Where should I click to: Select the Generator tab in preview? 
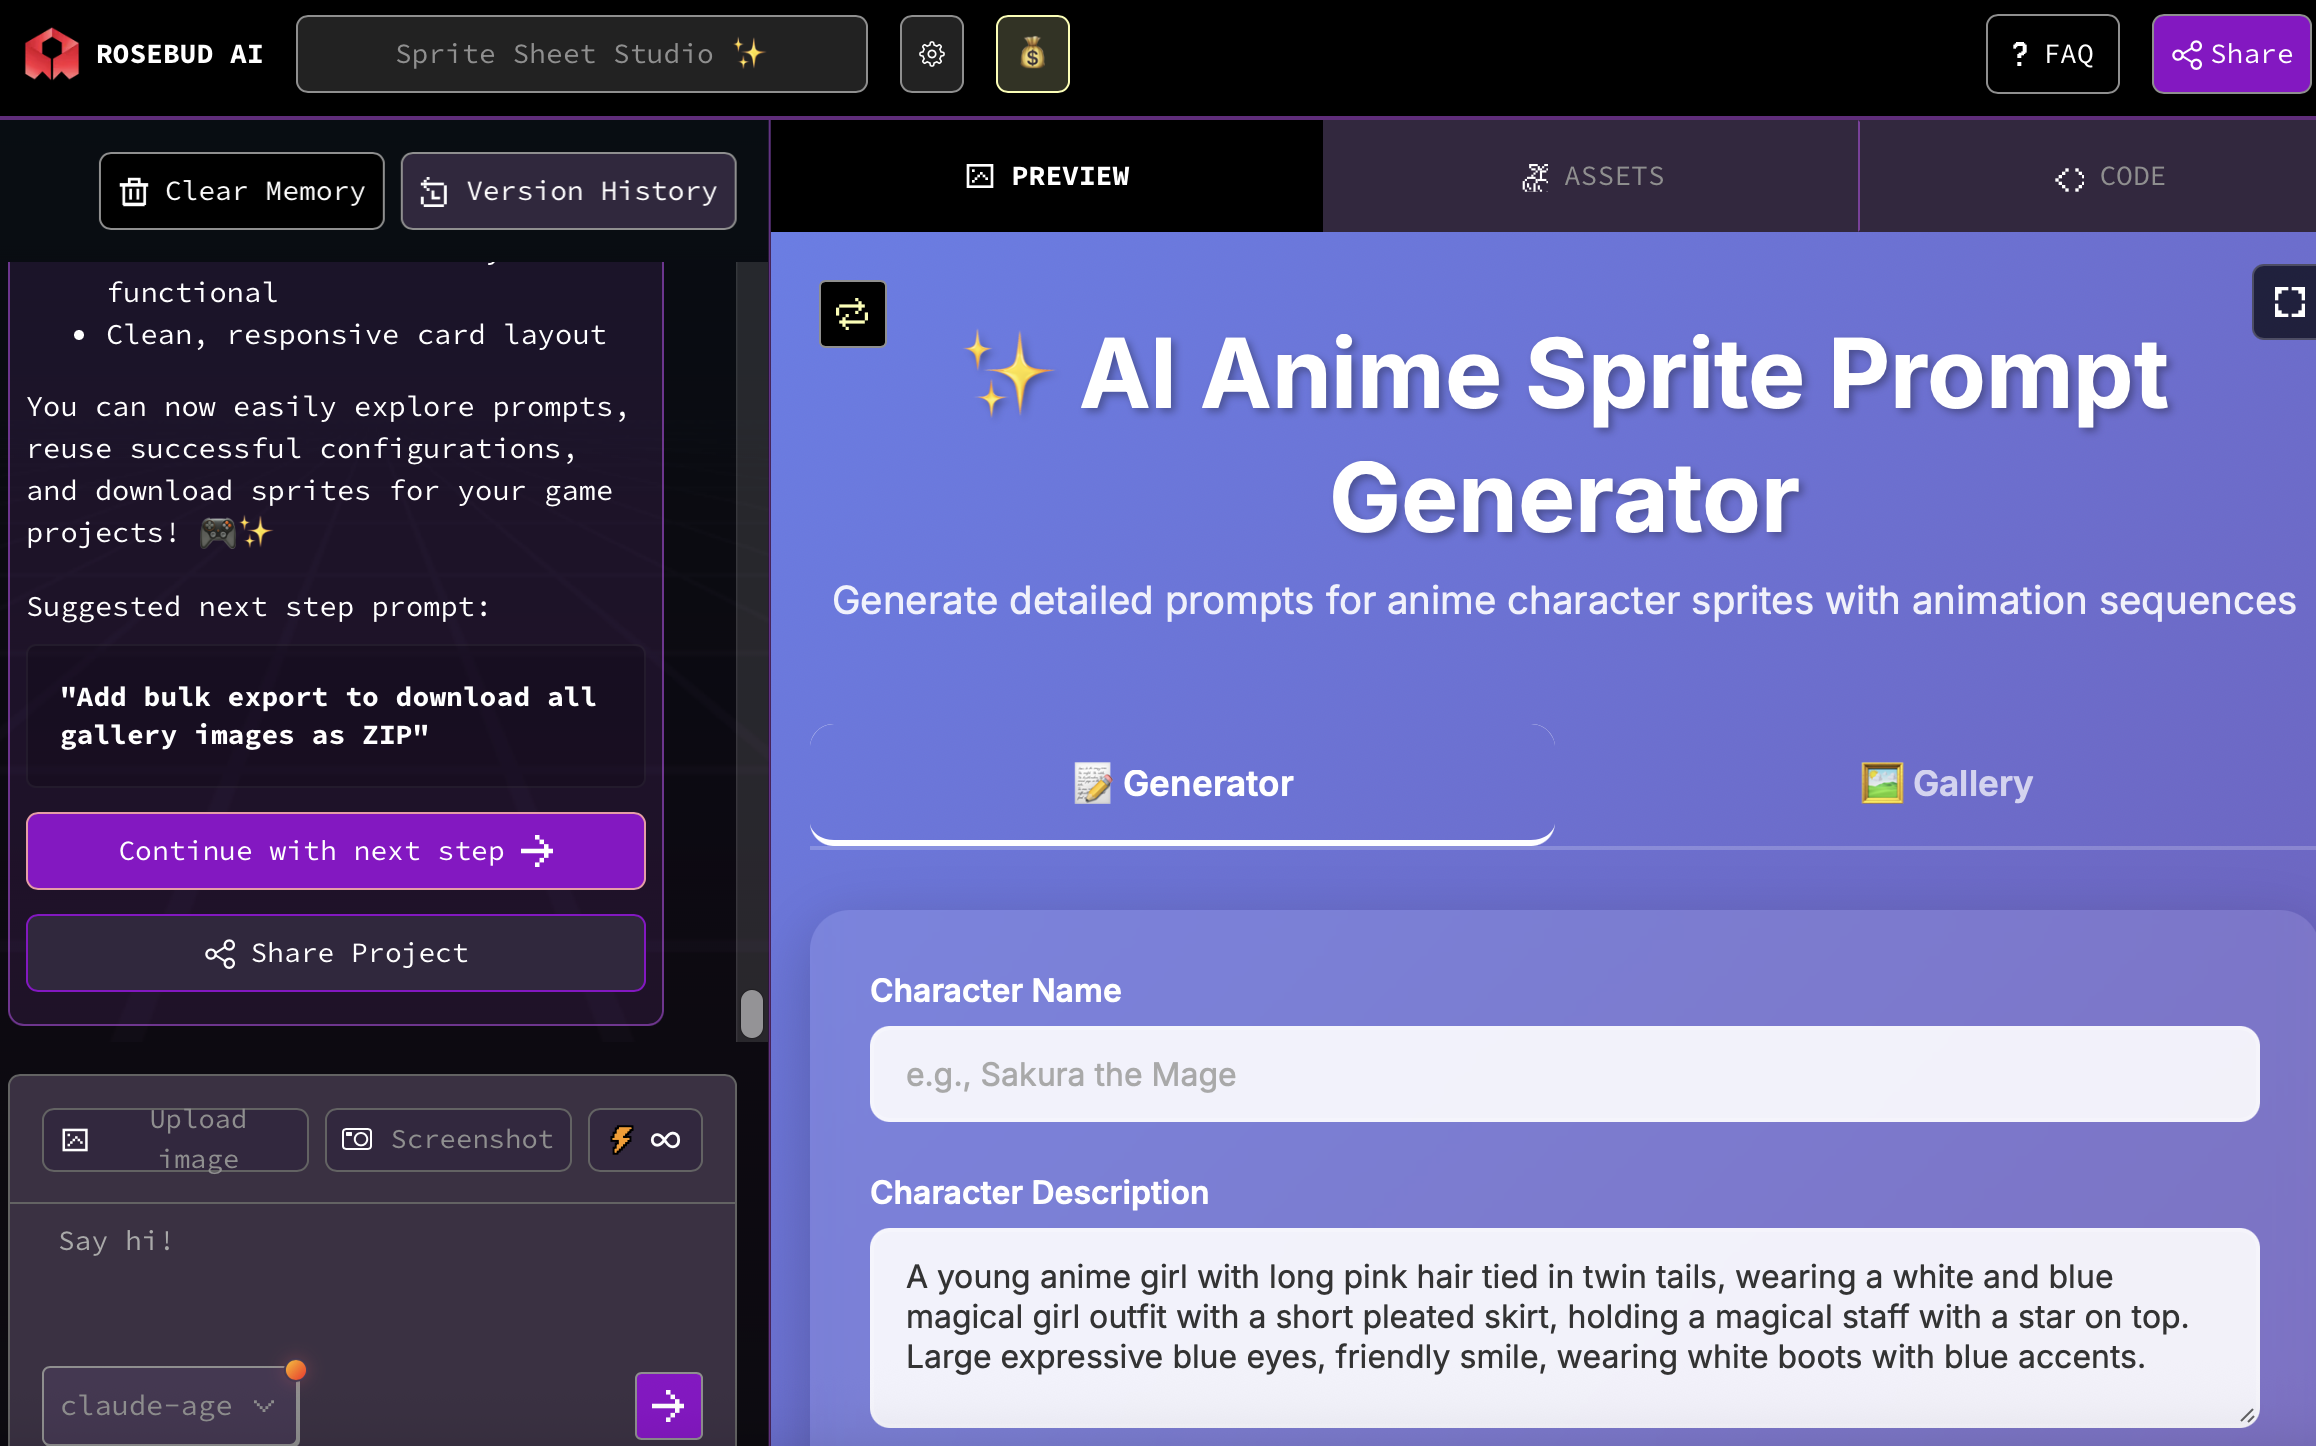point(1182,783)
